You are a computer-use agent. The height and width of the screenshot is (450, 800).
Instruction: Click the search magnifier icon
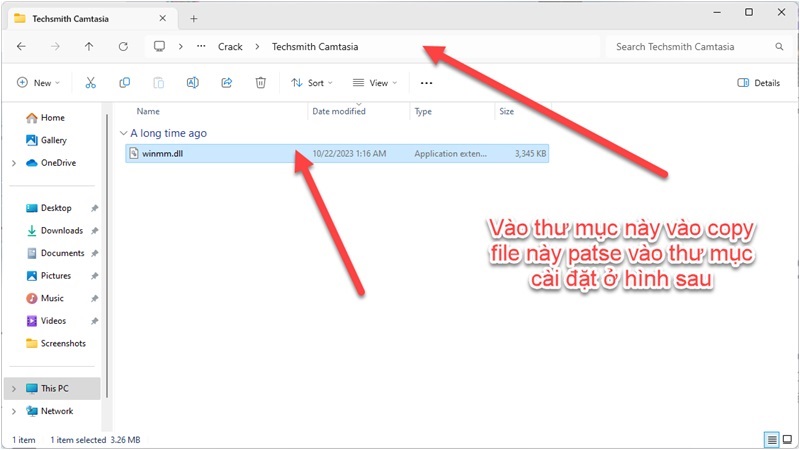pos(779,46)
